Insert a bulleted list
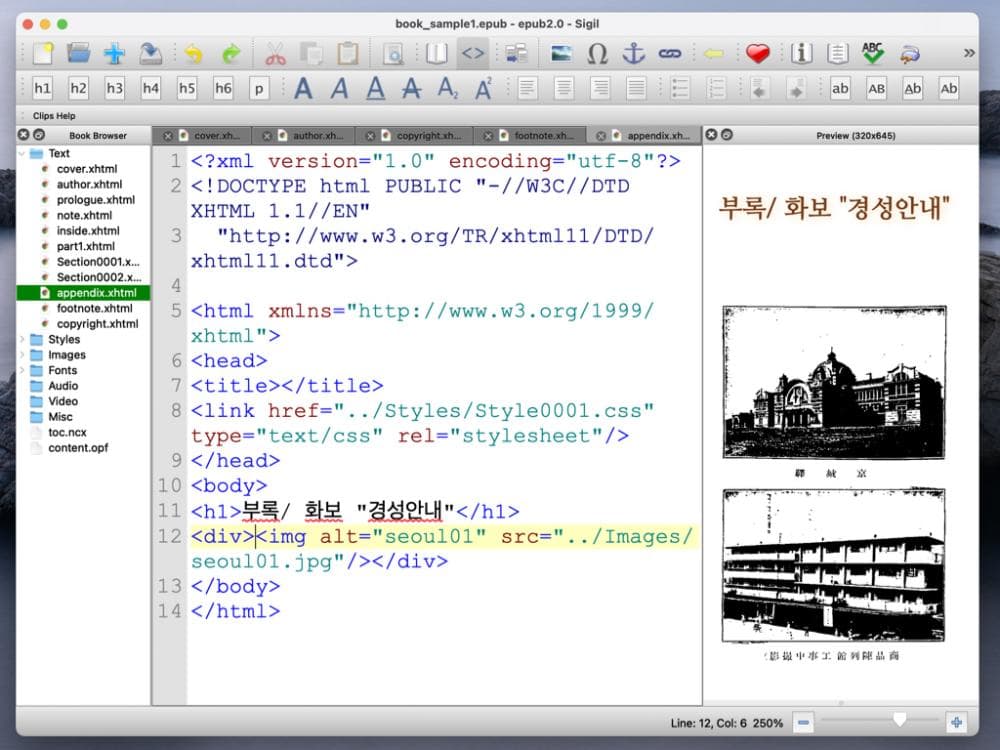 pos(680,88)
